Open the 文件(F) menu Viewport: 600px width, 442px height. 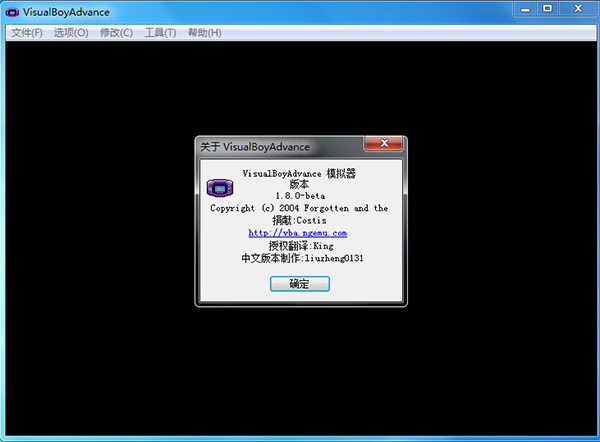point(27,33)
